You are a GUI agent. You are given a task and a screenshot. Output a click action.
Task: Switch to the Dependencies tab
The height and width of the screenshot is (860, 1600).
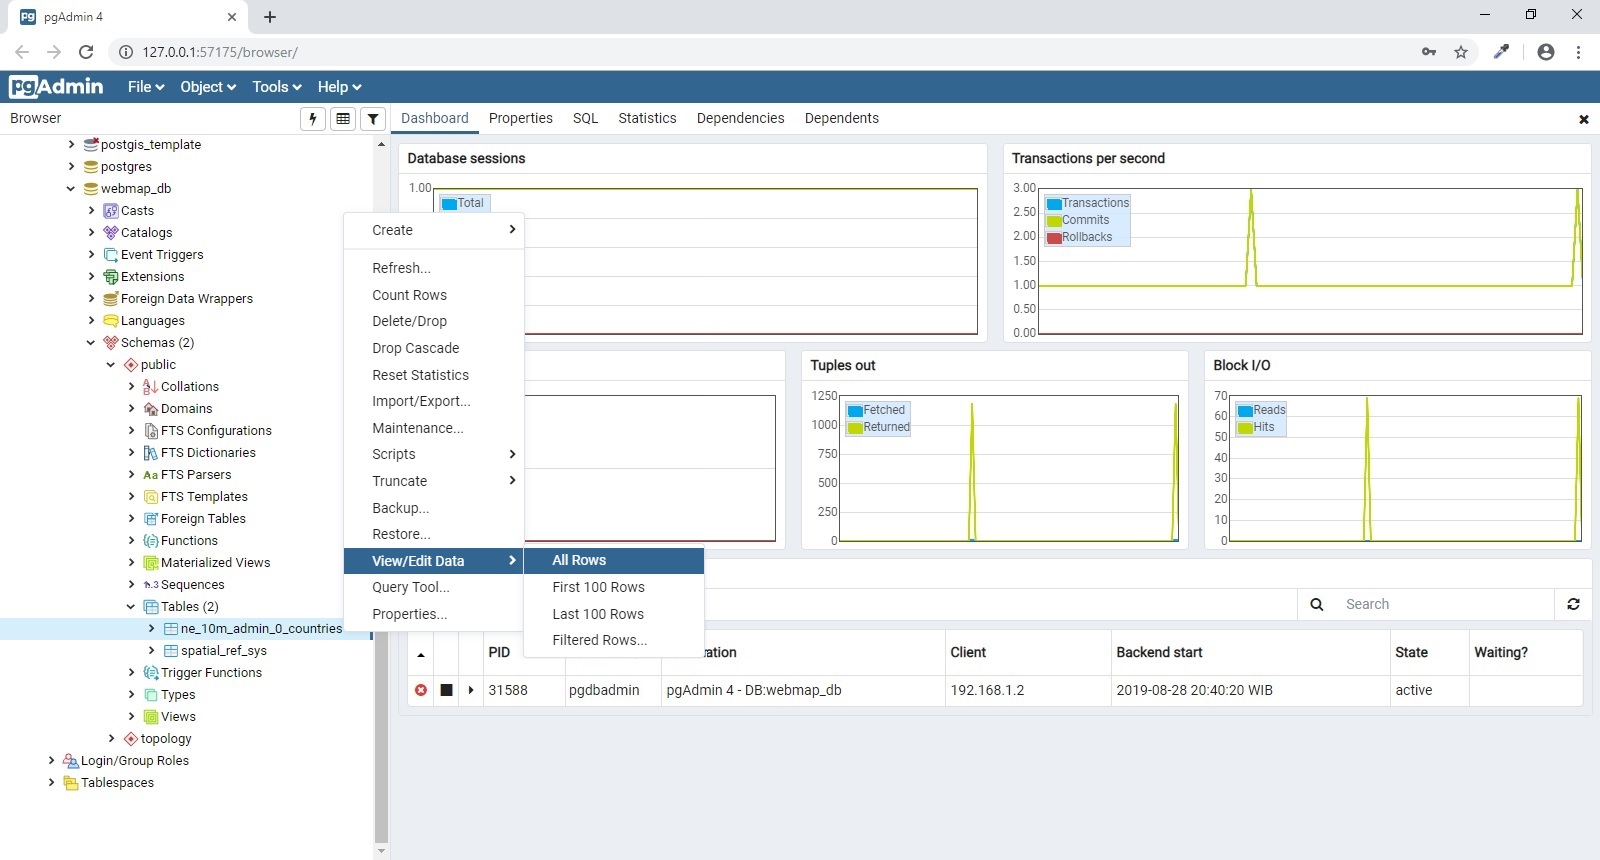741,118
